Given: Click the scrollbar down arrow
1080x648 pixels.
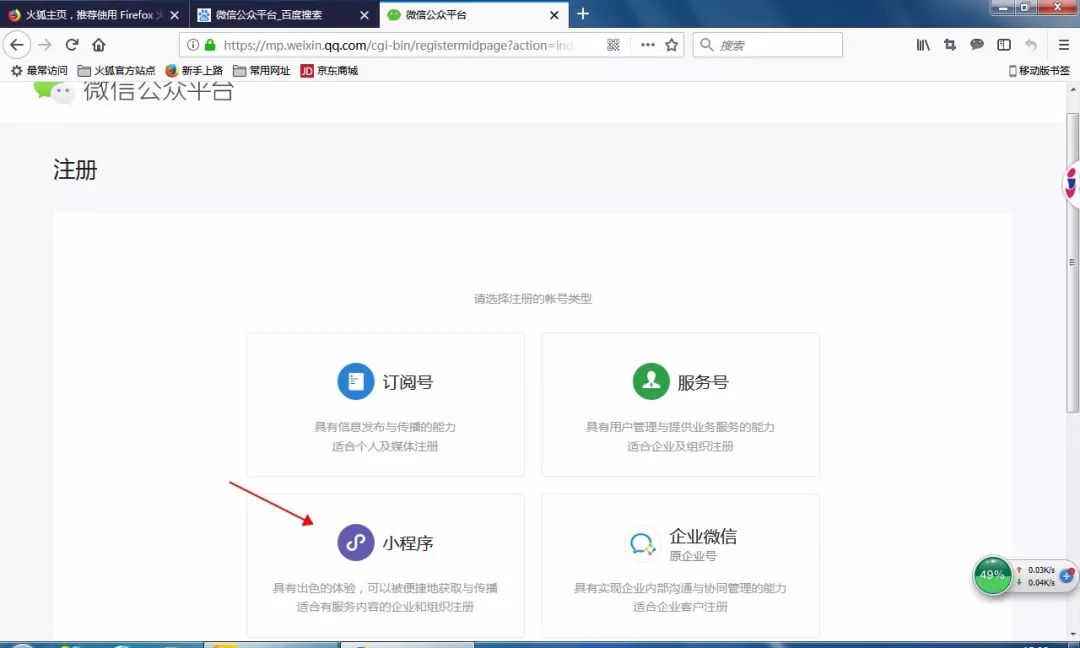Looking at the screenshot, I should (x=1073, y=634).
